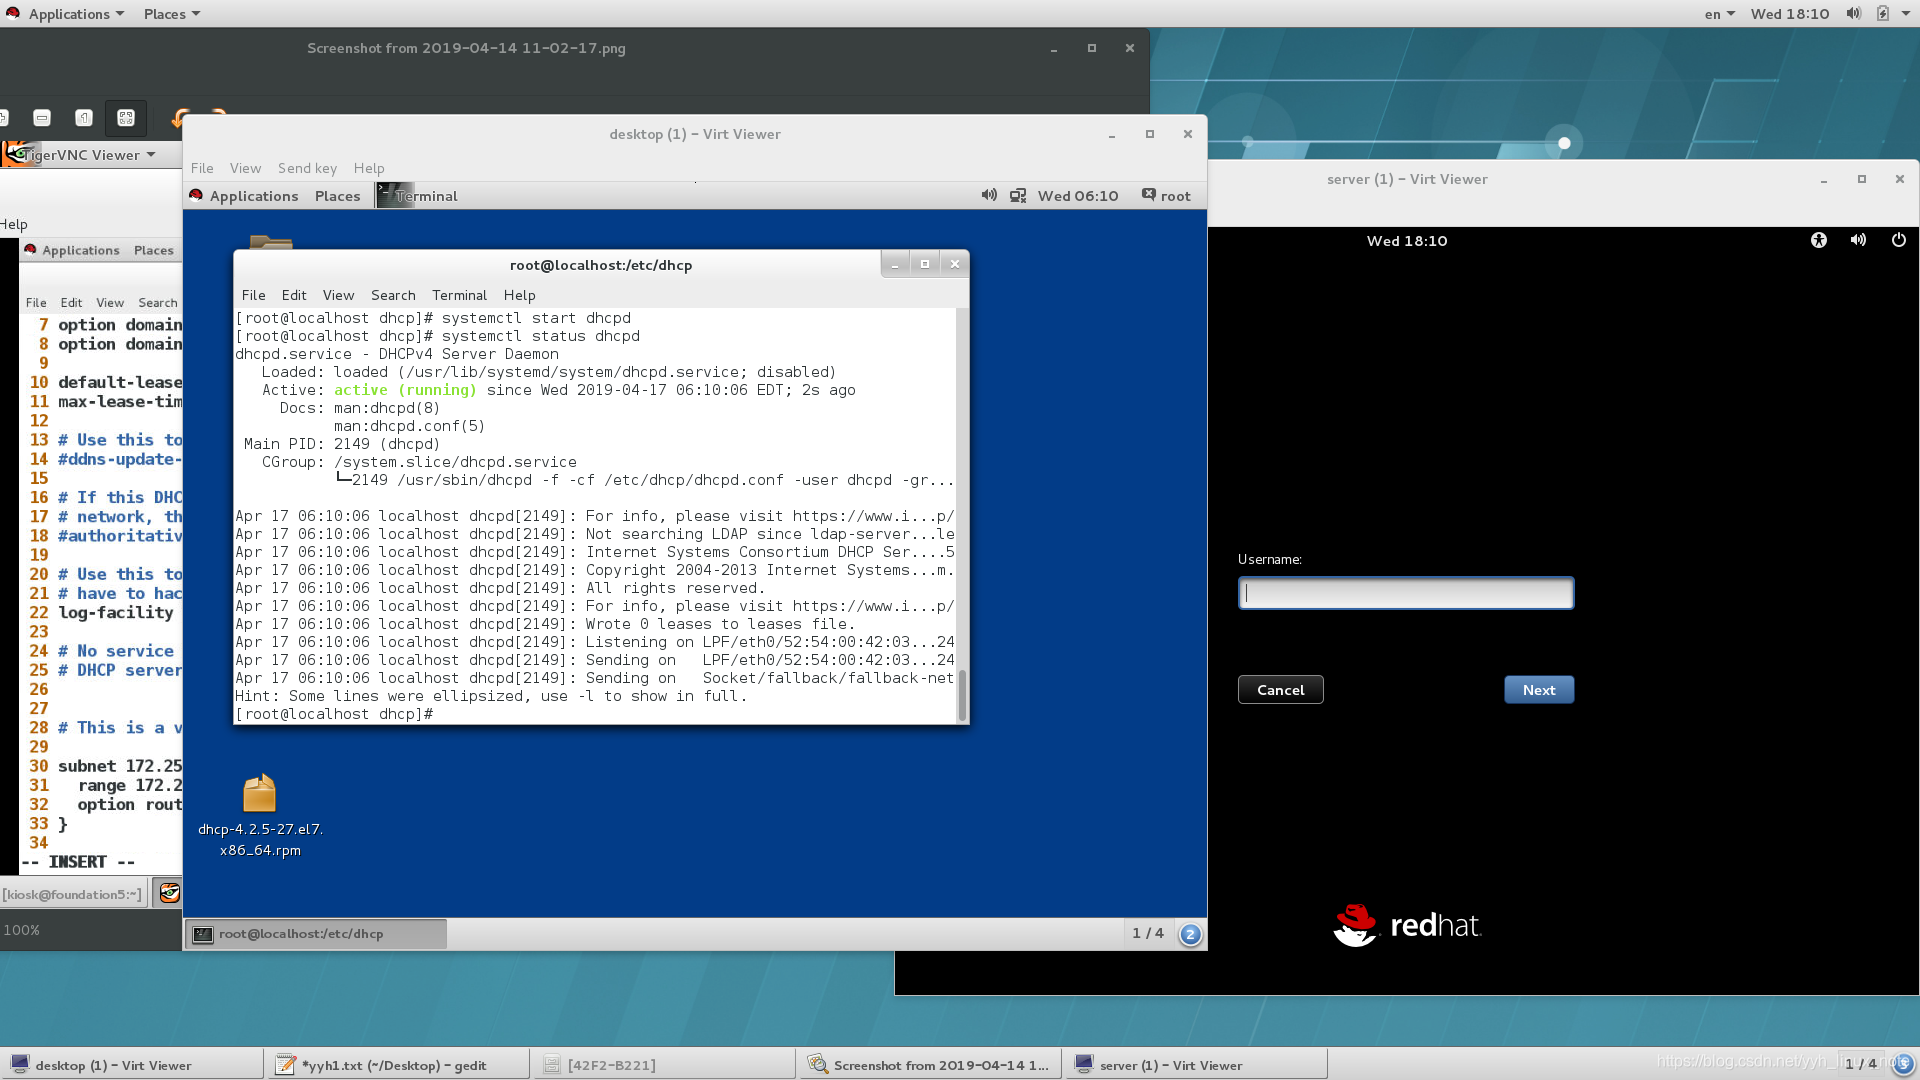
Task: Expand host Applications menu dropdown
Action: (76, 14)
